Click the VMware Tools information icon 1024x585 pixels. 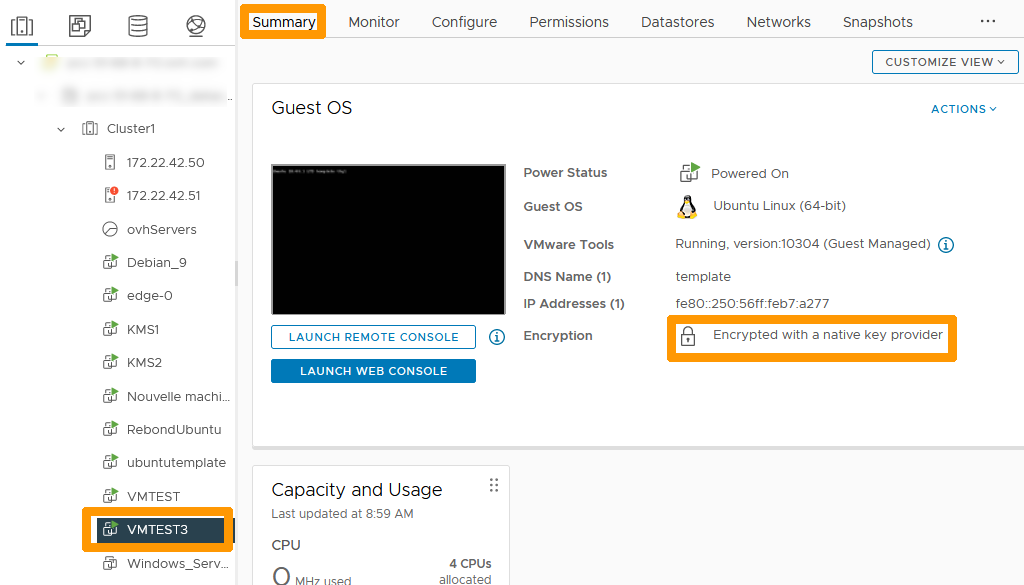945,244
